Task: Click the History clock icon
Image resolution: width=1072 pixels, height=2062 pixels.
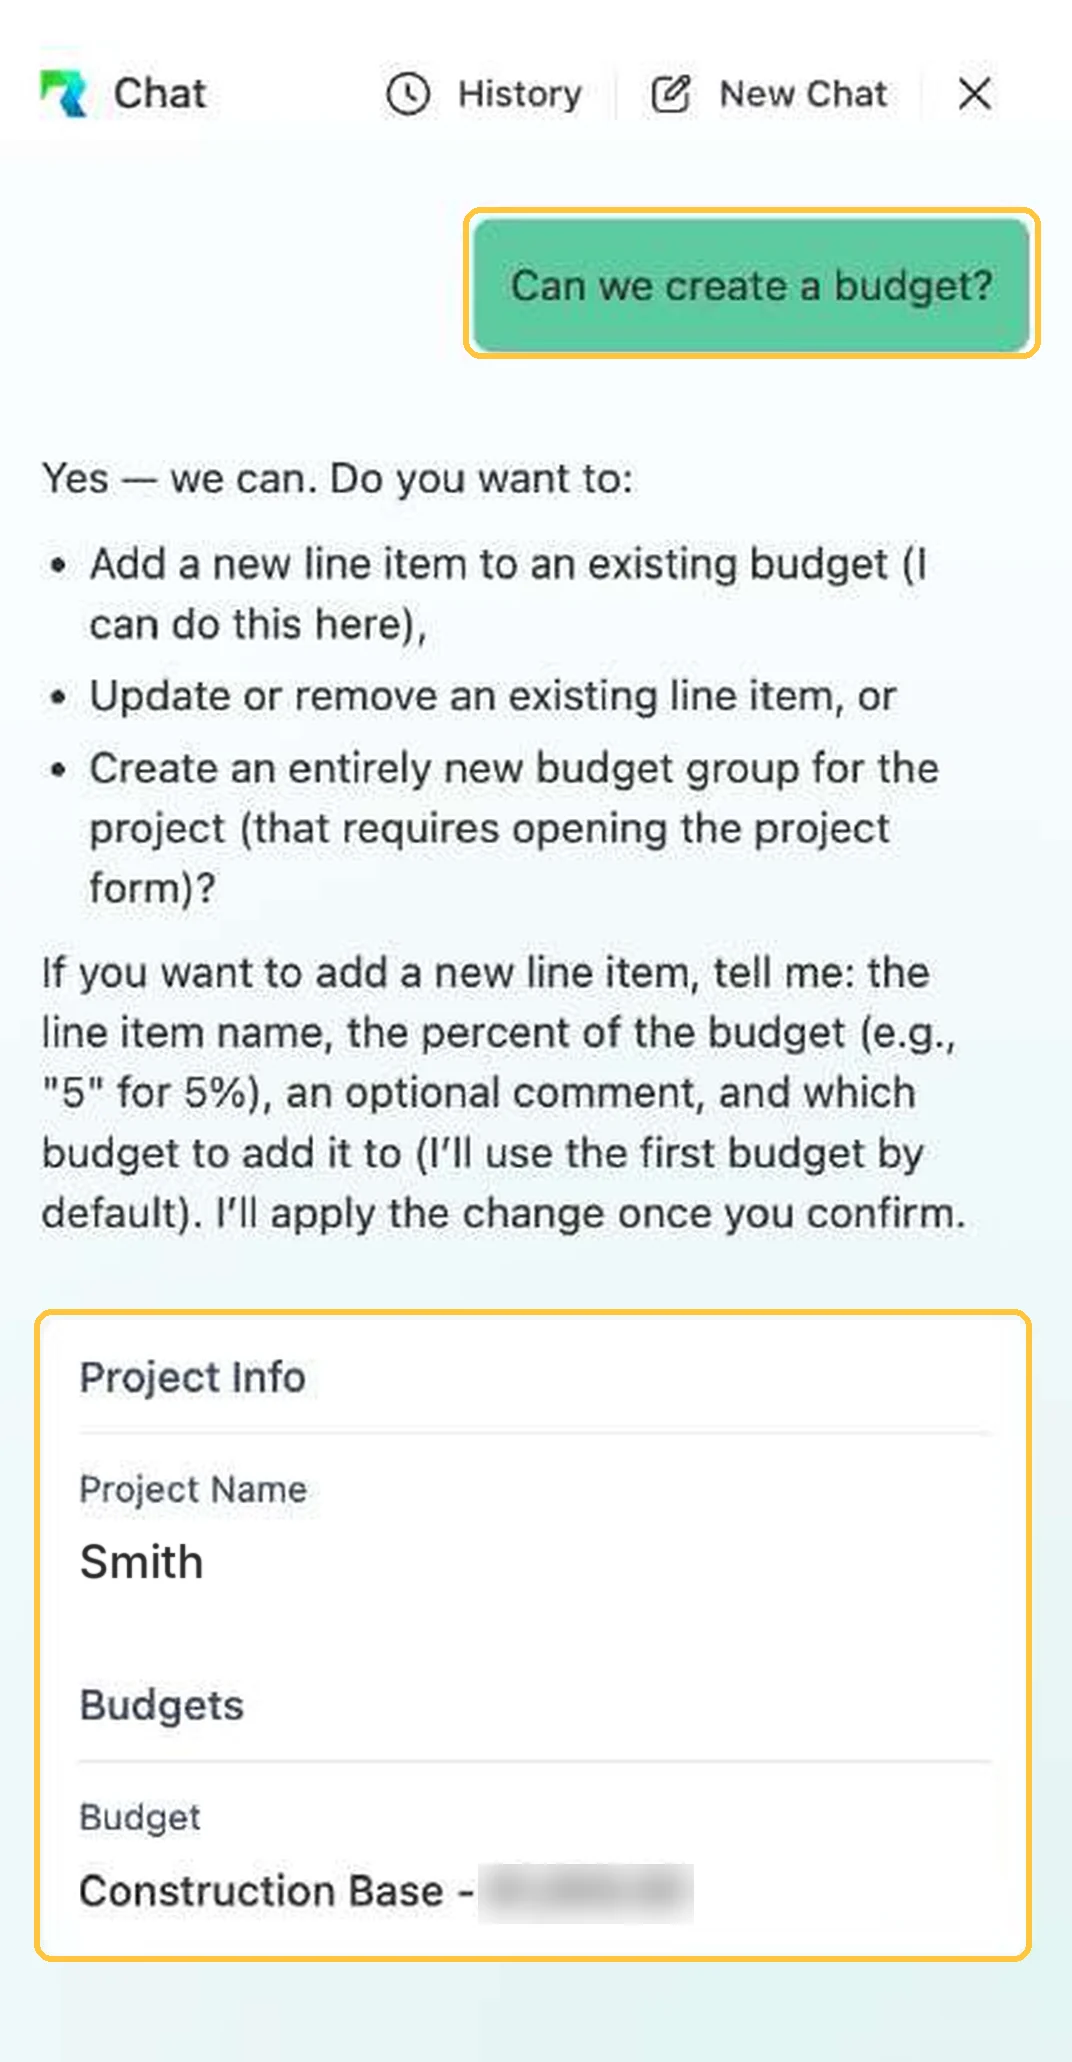Action: [x=408, y=94]
